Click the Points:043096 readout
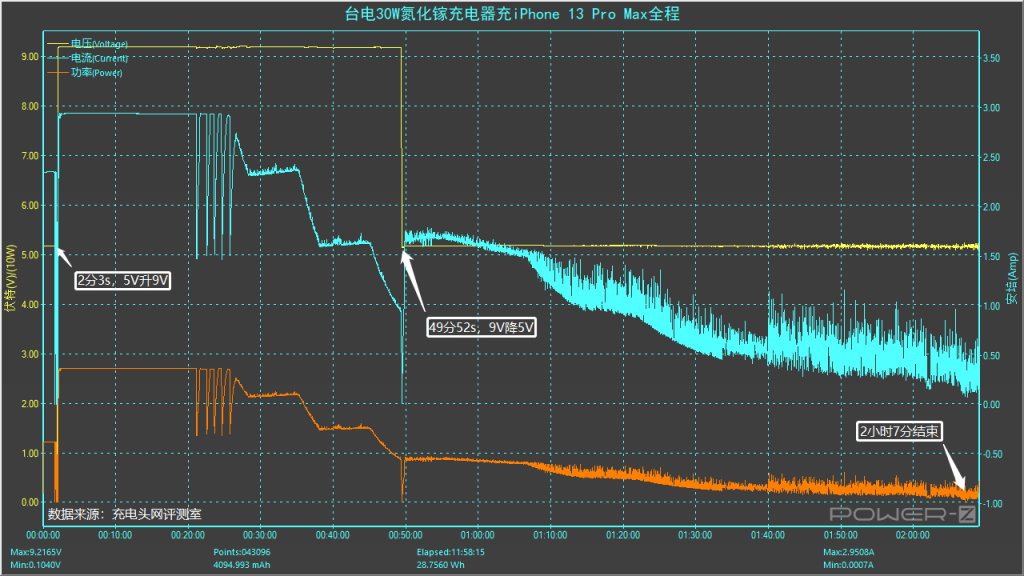Image resolution: width=1024 pixels, height=576 pixels. pyautogui.click(x=242, y=552)
